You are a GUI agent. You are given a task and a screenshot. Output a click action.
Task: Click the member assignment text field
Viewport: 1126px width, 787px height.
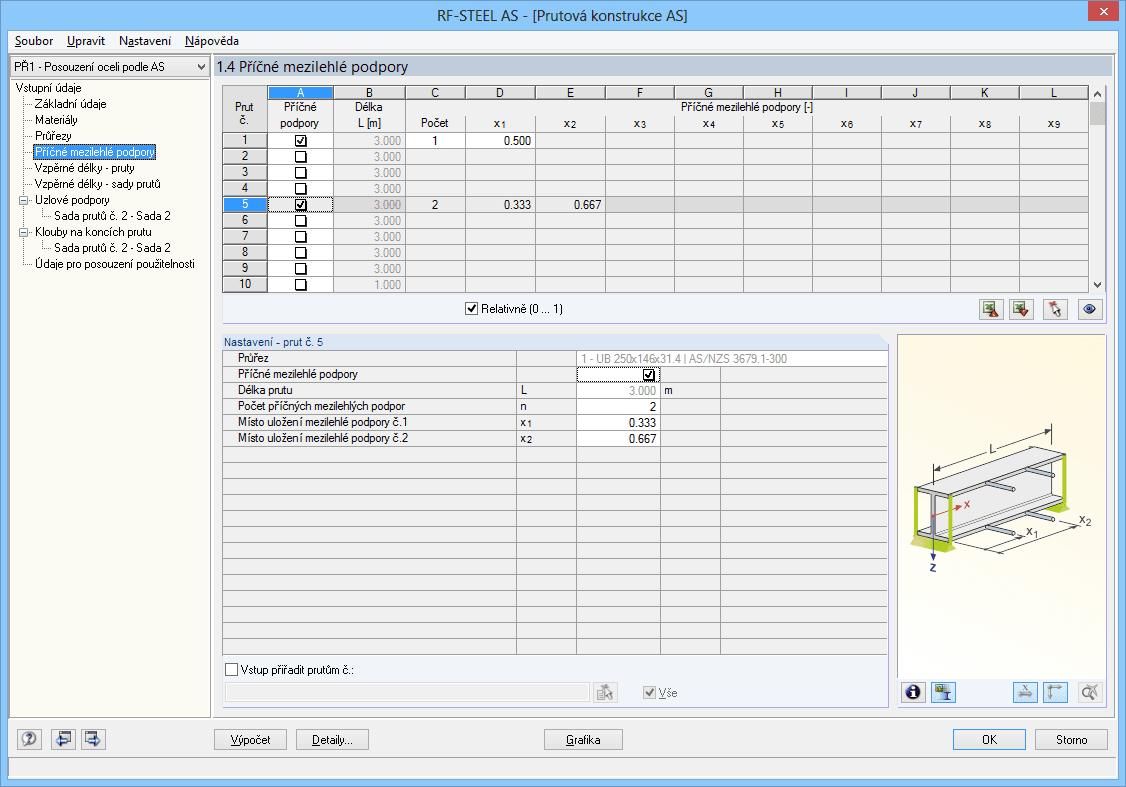(407, 692)
